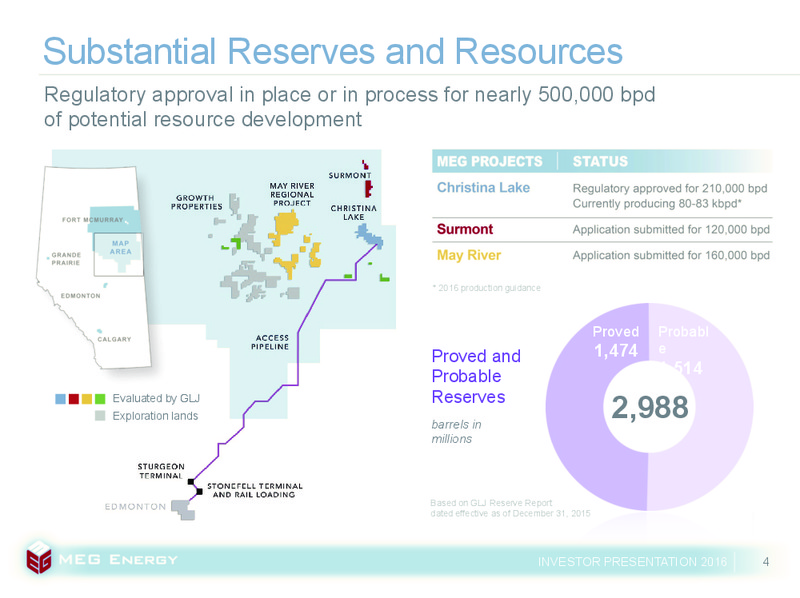800x598 pixels.
Task: Click the 'GROWTH PROPERTIES' map label
Action: pyautogui.click(x=196, y=202)
